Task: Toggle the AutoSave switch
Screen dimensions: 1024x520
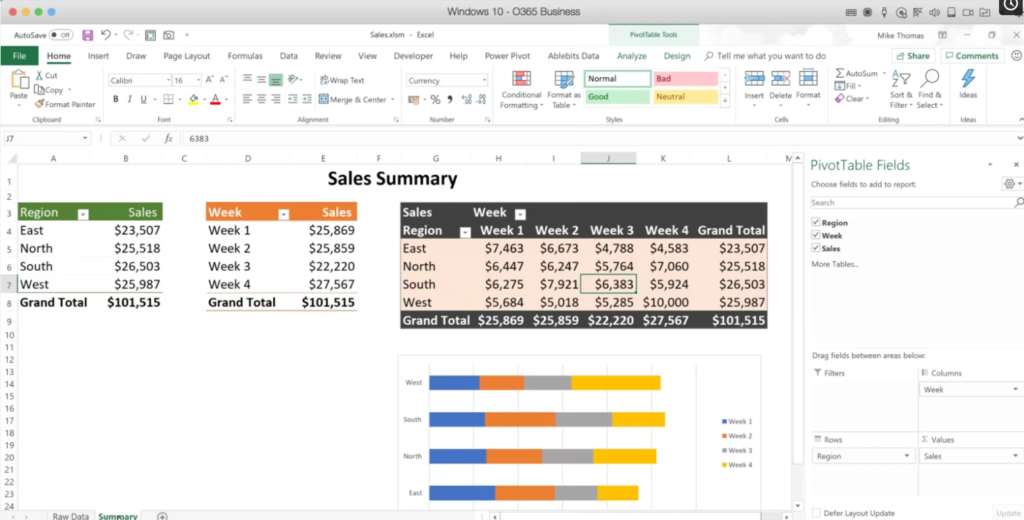Action: 61,35
